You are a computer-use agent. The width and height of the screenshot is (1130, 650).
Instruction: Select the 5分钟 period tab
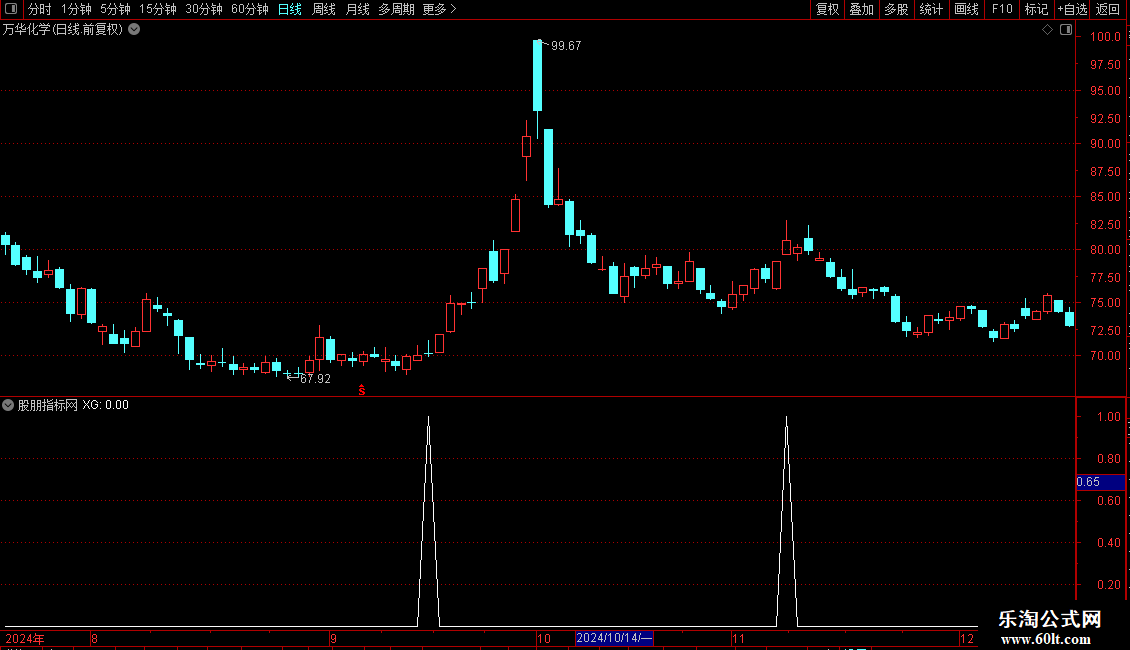click(115, 9)
